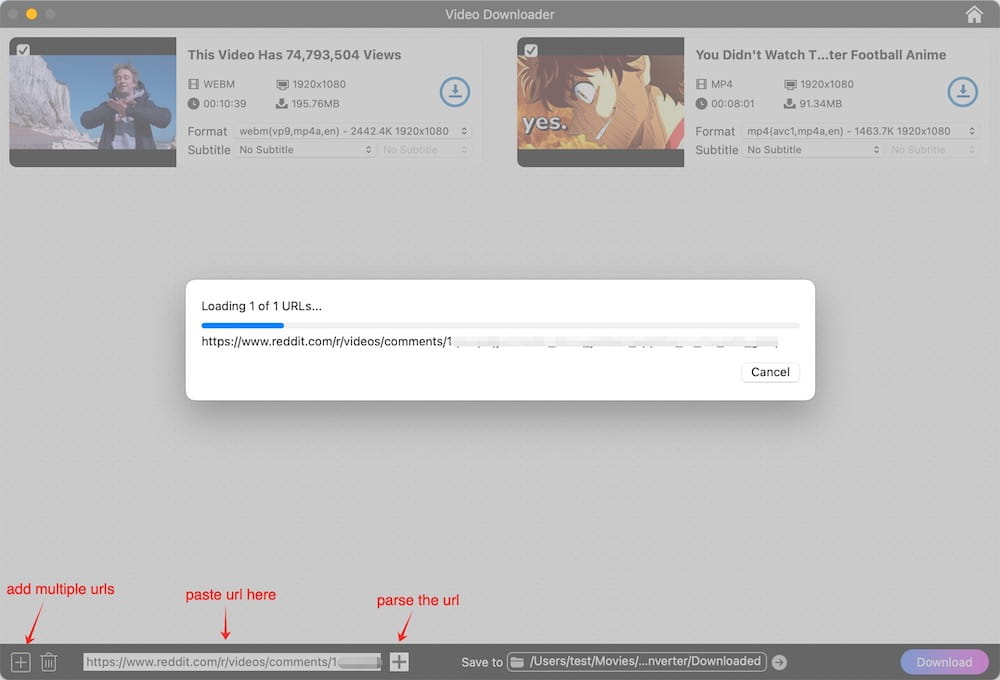
Task: Click the '195.76MB' file size text
Action: click(315, 103)
